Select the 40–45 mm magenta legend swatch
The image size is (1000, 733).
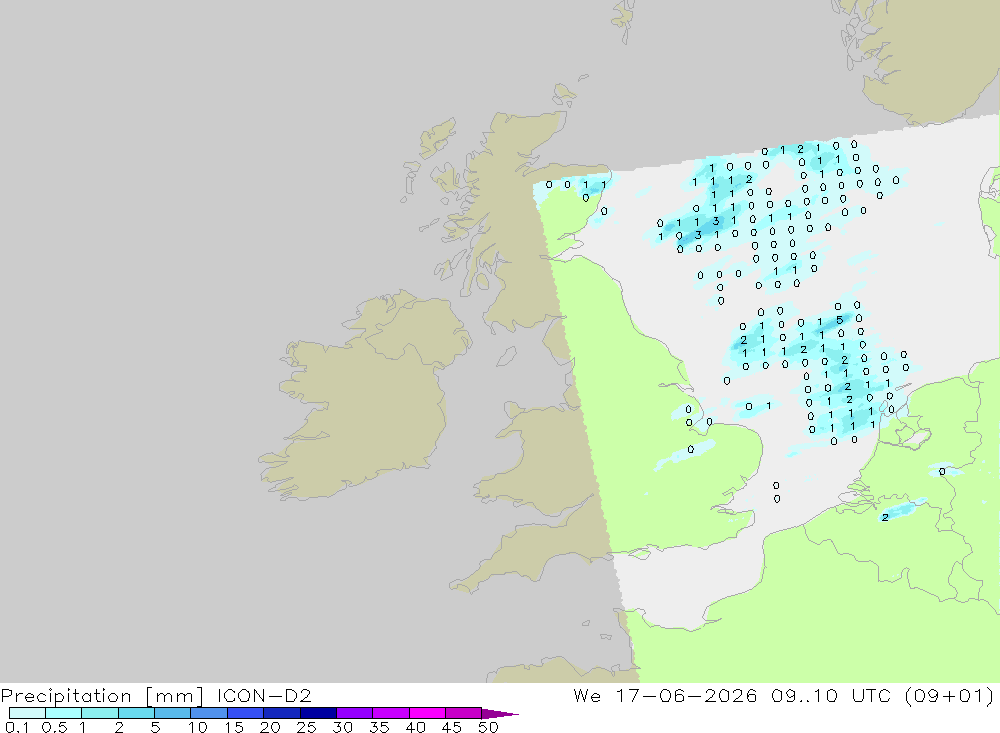(x=427, y=713)
